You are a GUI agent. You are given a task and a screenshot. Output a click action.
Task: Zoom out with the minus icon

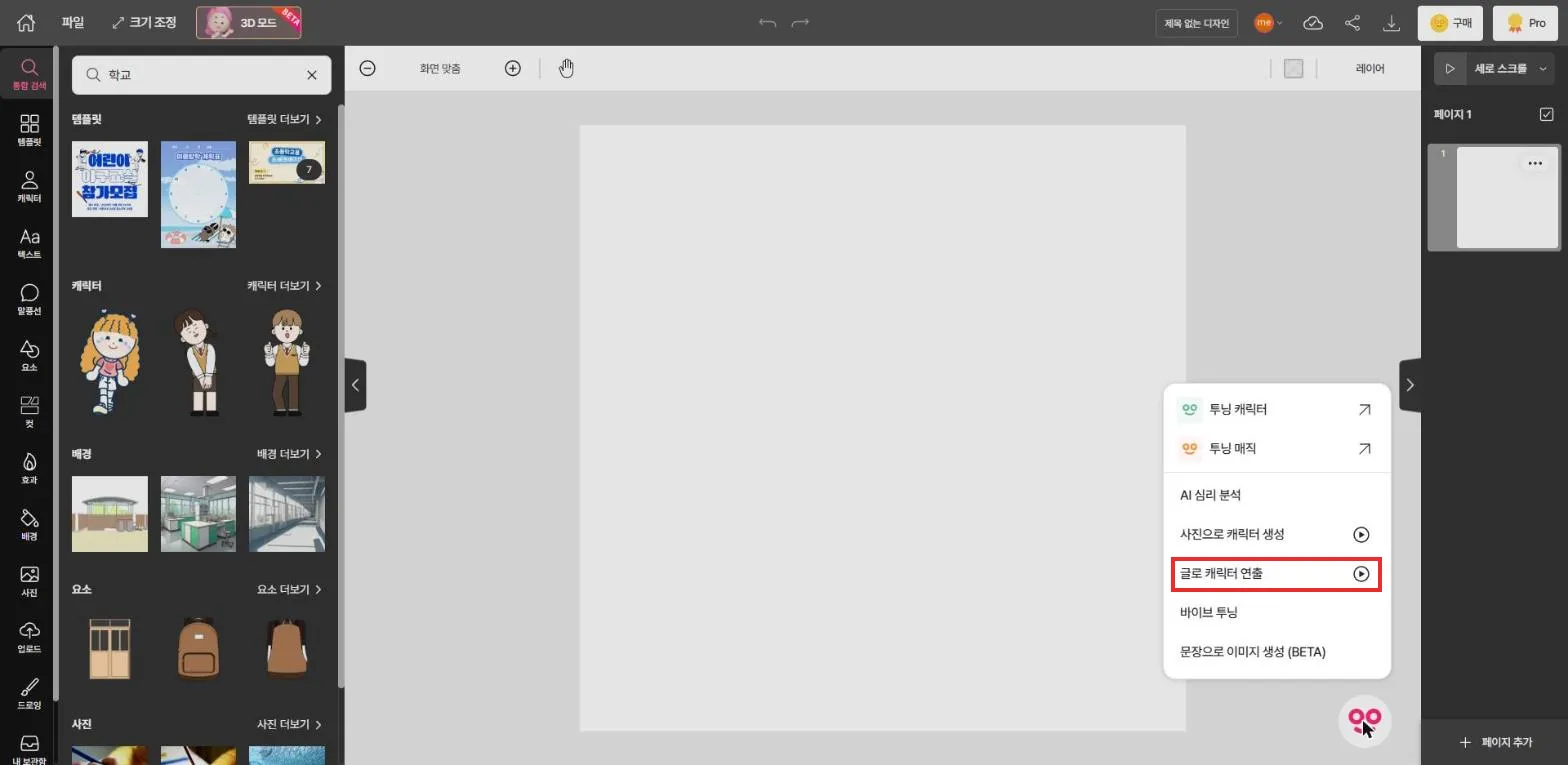(367, 68)
